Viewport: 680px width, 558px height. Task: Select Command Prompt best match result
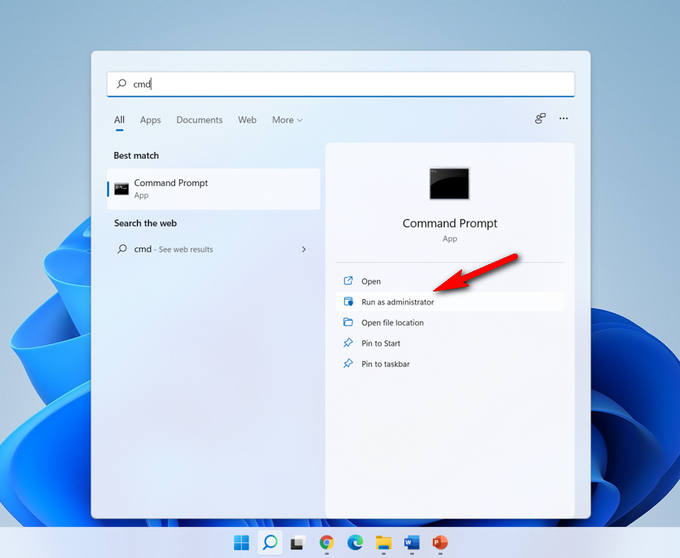[x=213, y=189]
